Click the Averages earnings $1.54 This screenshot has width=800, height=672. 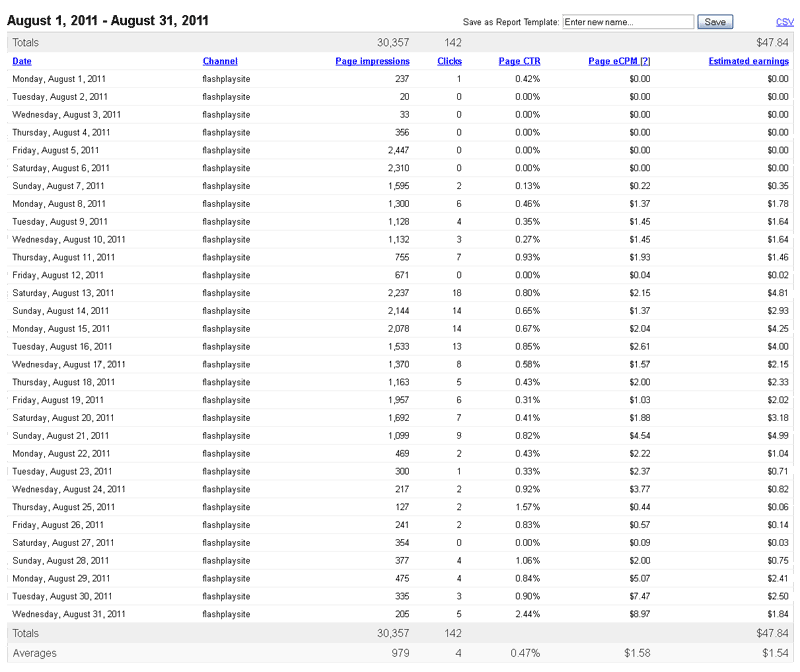click(776, 653)
